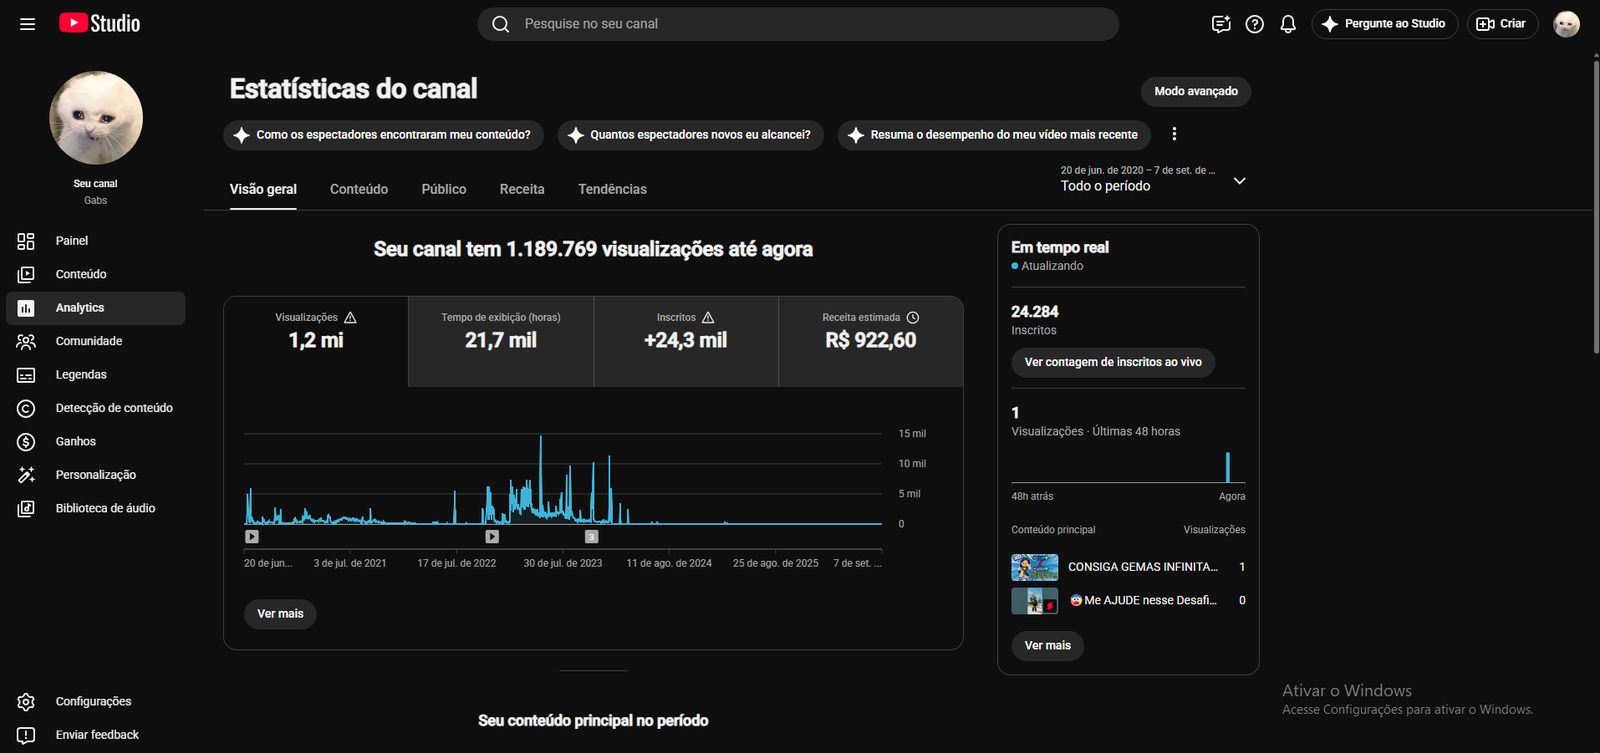Select Tempo de exibição metric card
Viewport: 1600px width, 753px height.
(x=501, y=341)
